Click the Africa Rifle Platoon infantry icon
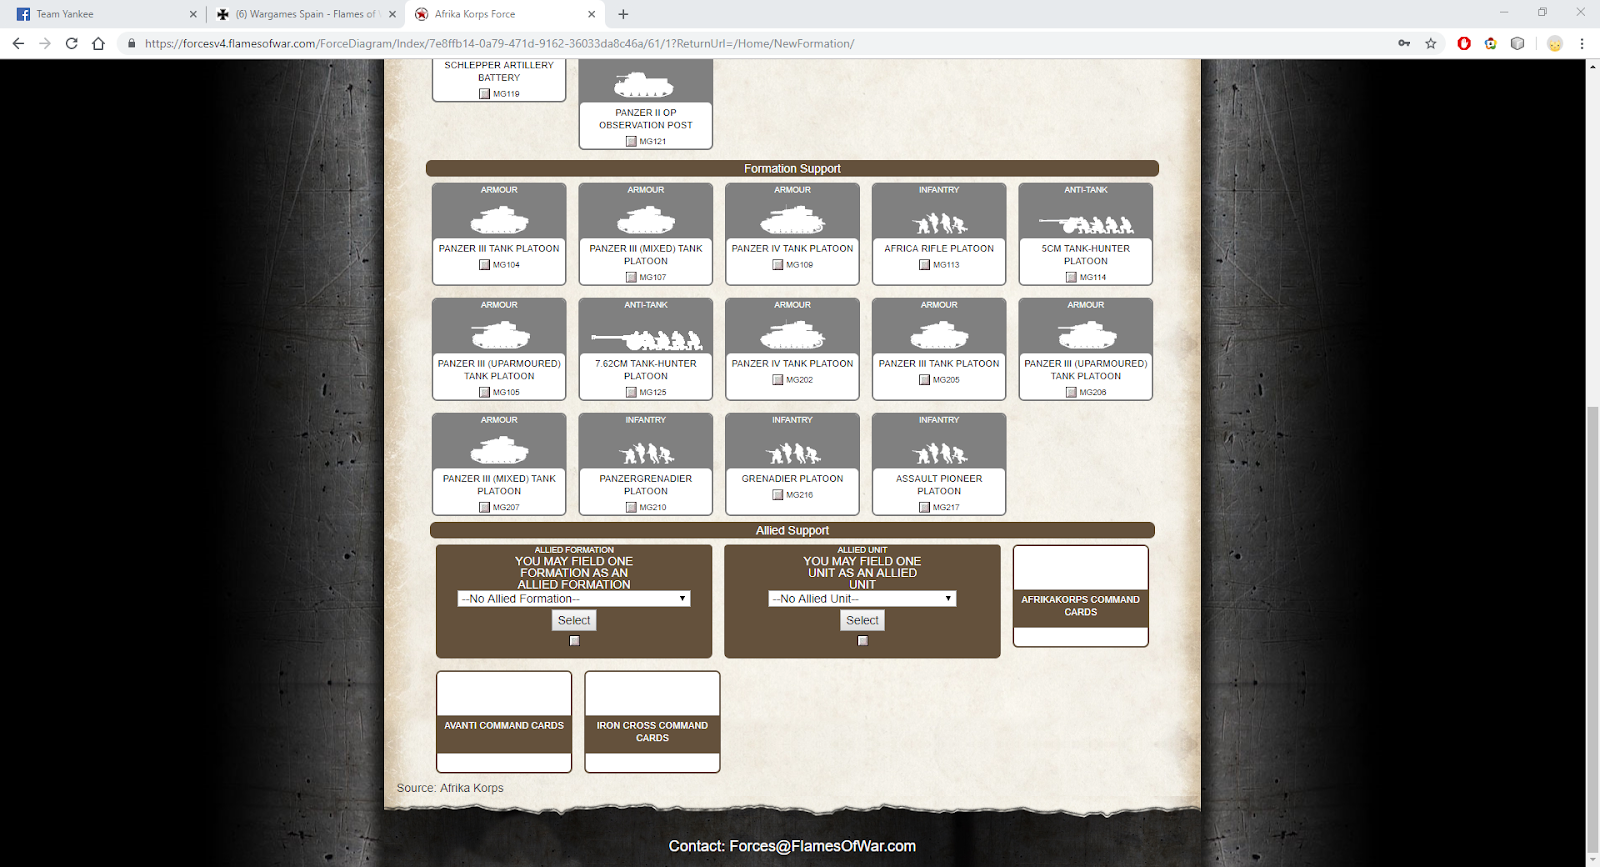This screenshot has width=1600, height=867. pyautogui.click(x=939, y=223)
